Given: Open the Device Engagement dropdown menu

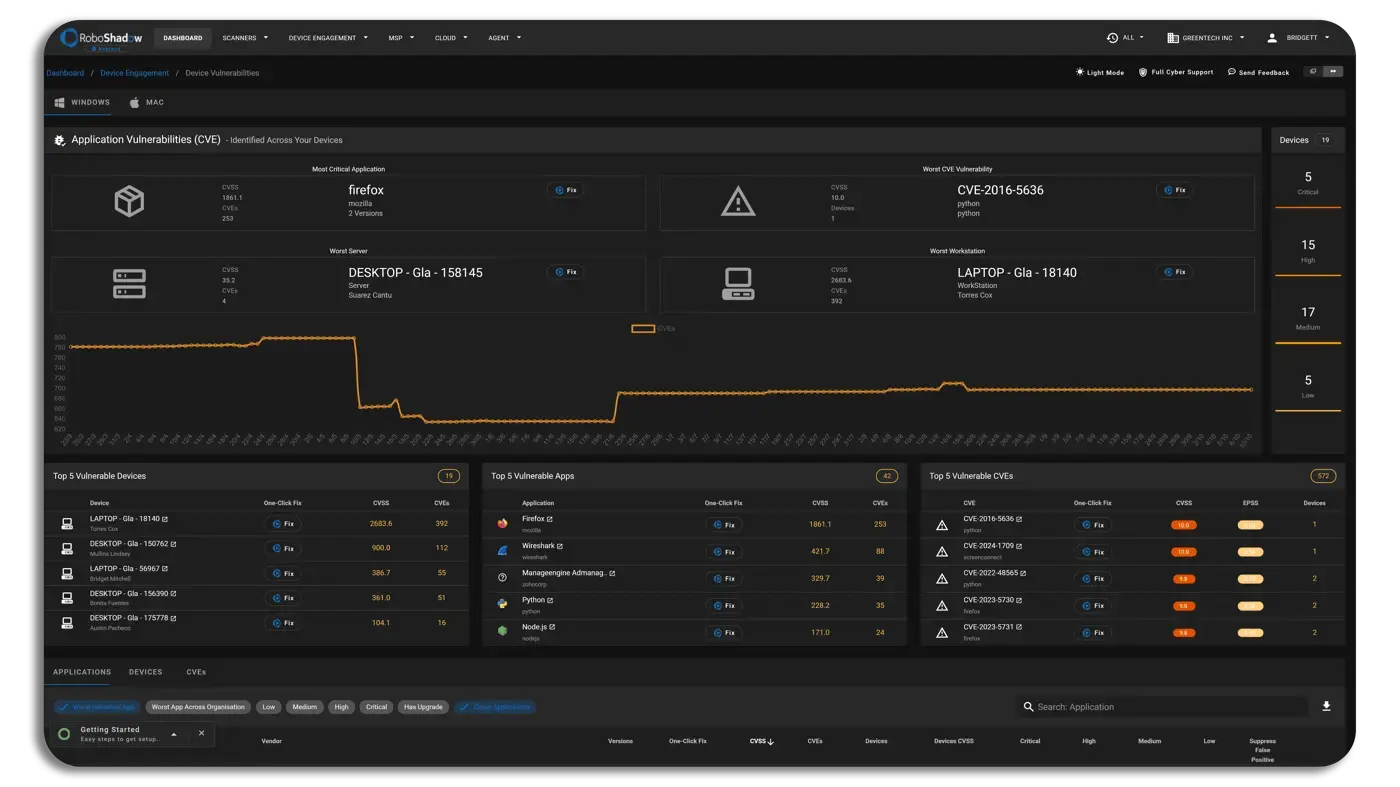Looking at the screenshot, I should [328, 38].
